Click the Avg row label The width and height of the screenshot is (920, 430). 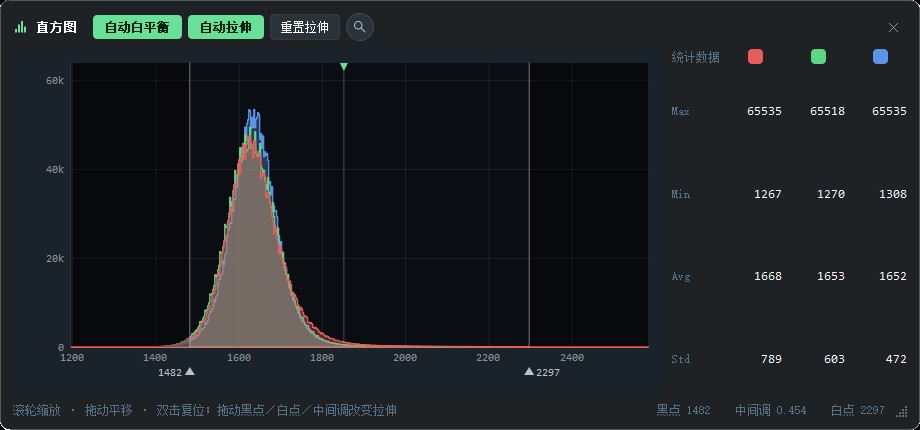tap(681, 276)
